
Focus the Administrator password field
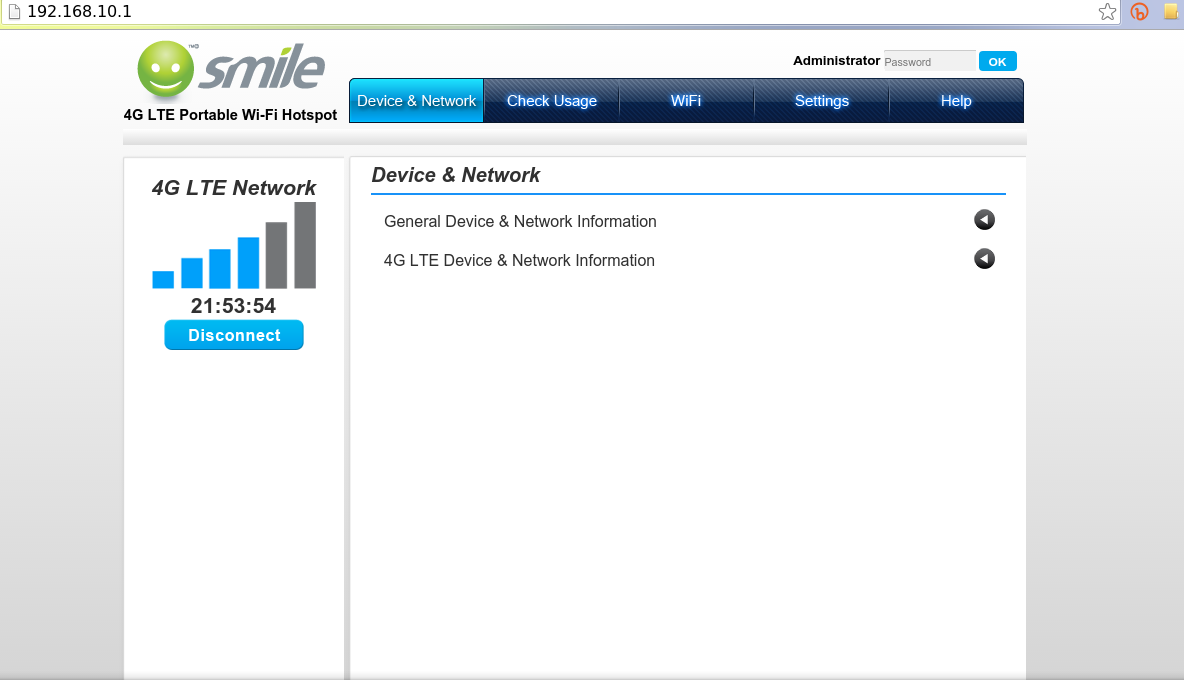[x=929, y=61]
